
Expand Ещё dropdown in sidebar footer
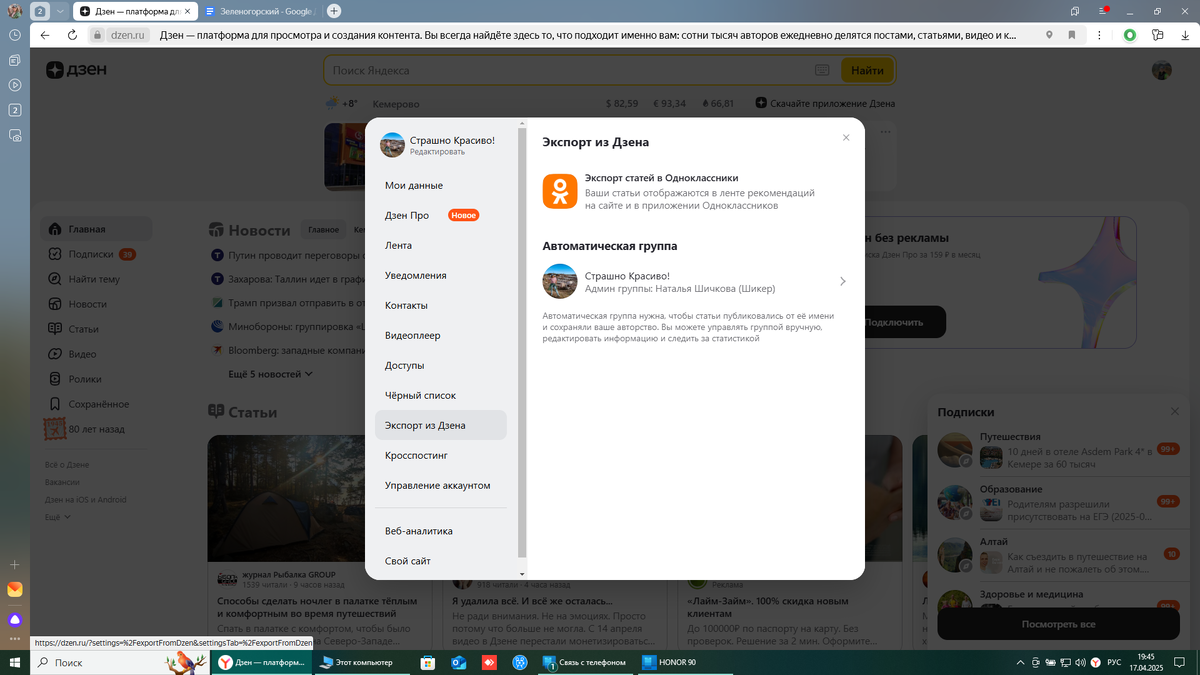pyautogui.click(x=58, y=517)
